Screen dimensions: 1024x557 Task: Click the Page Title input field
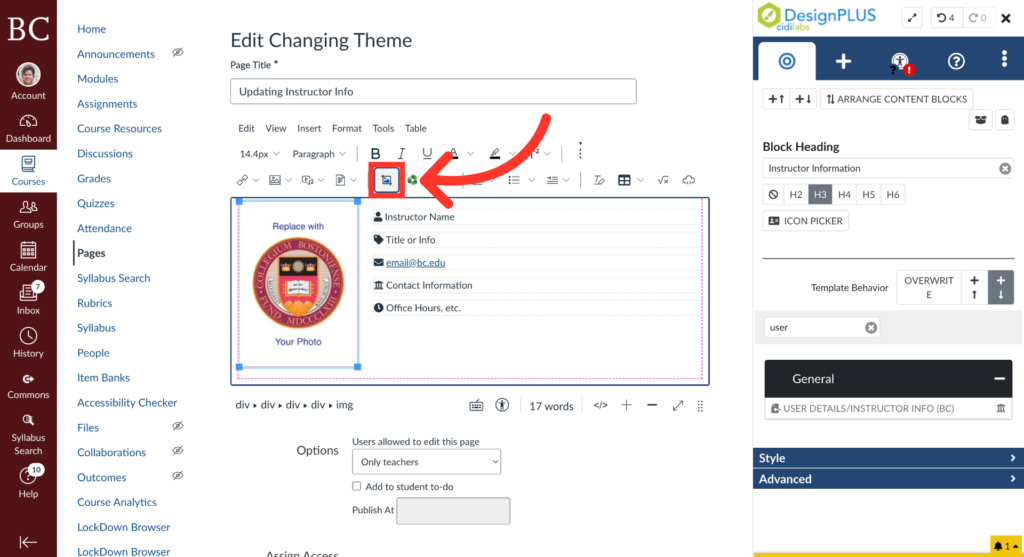click(x=433, y=91)
